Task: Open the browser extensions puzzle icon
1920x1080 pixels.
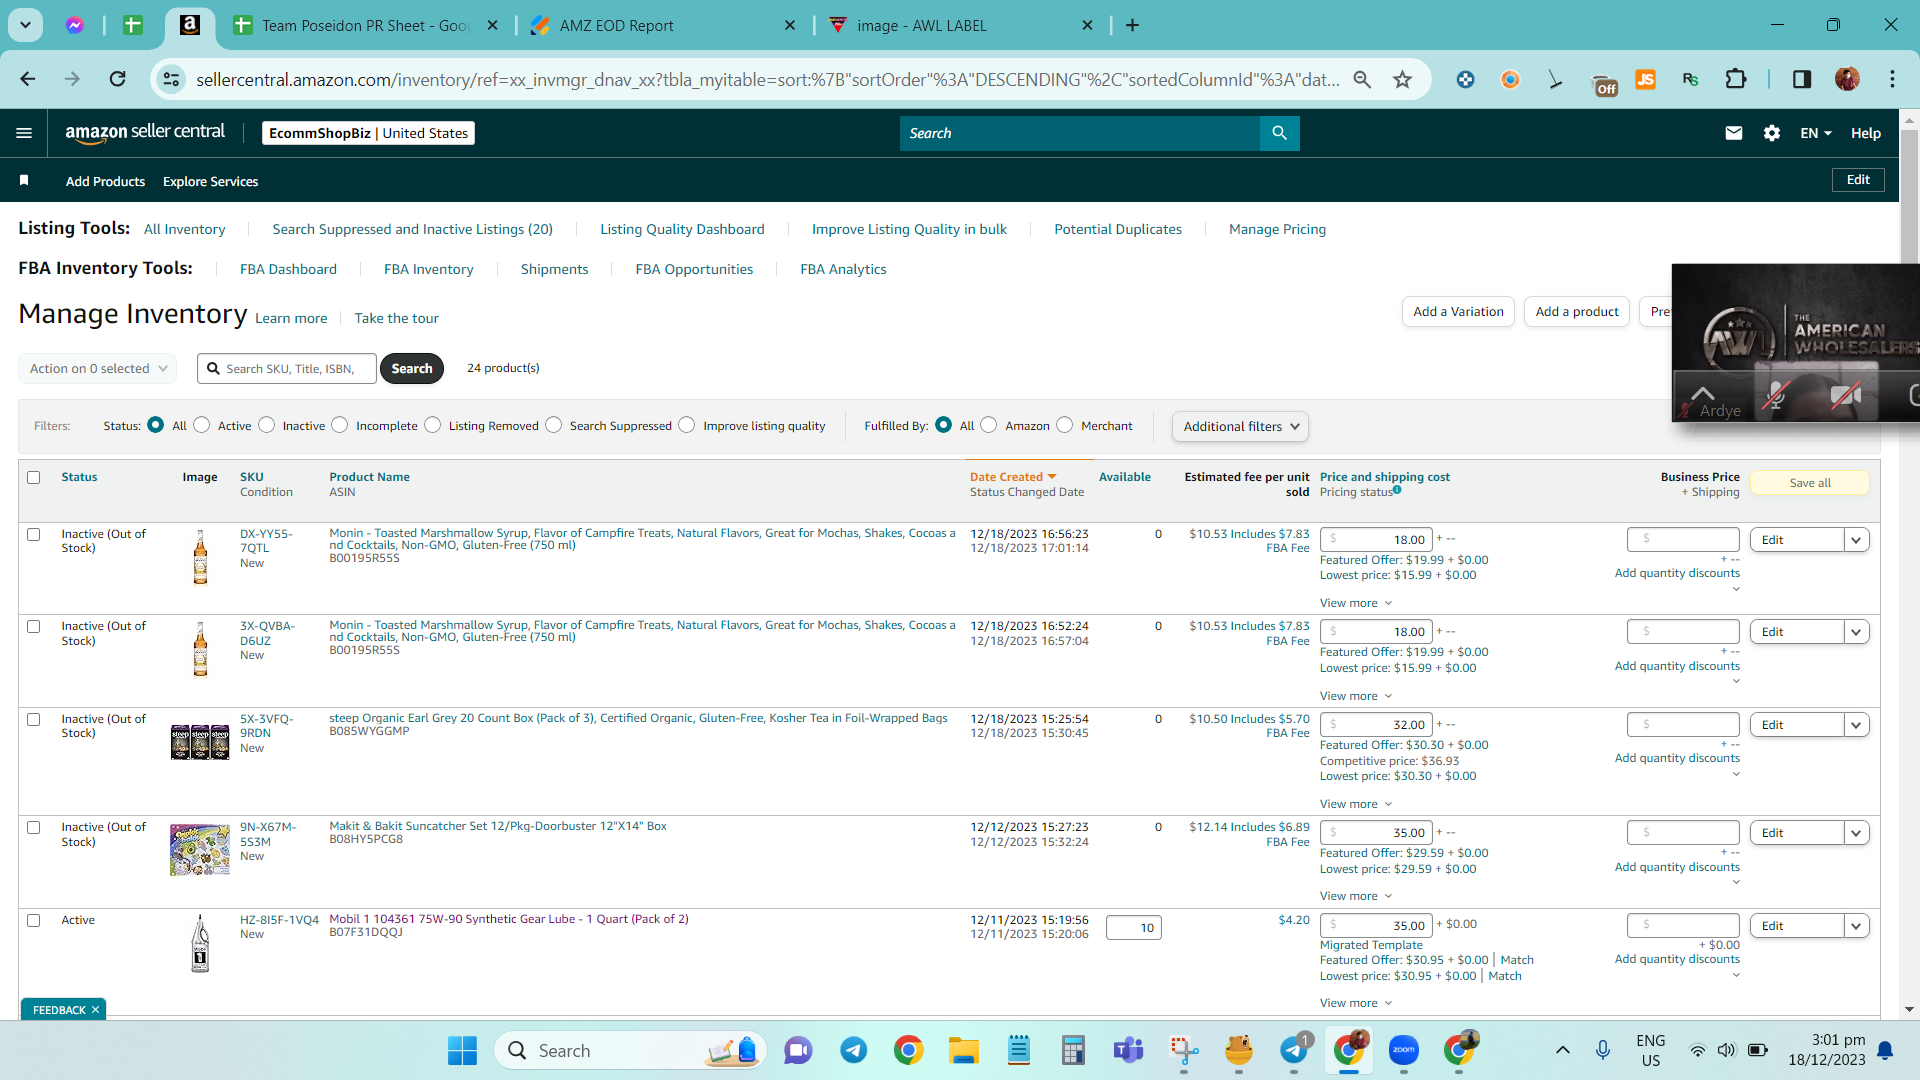Action: [1736, 79]
